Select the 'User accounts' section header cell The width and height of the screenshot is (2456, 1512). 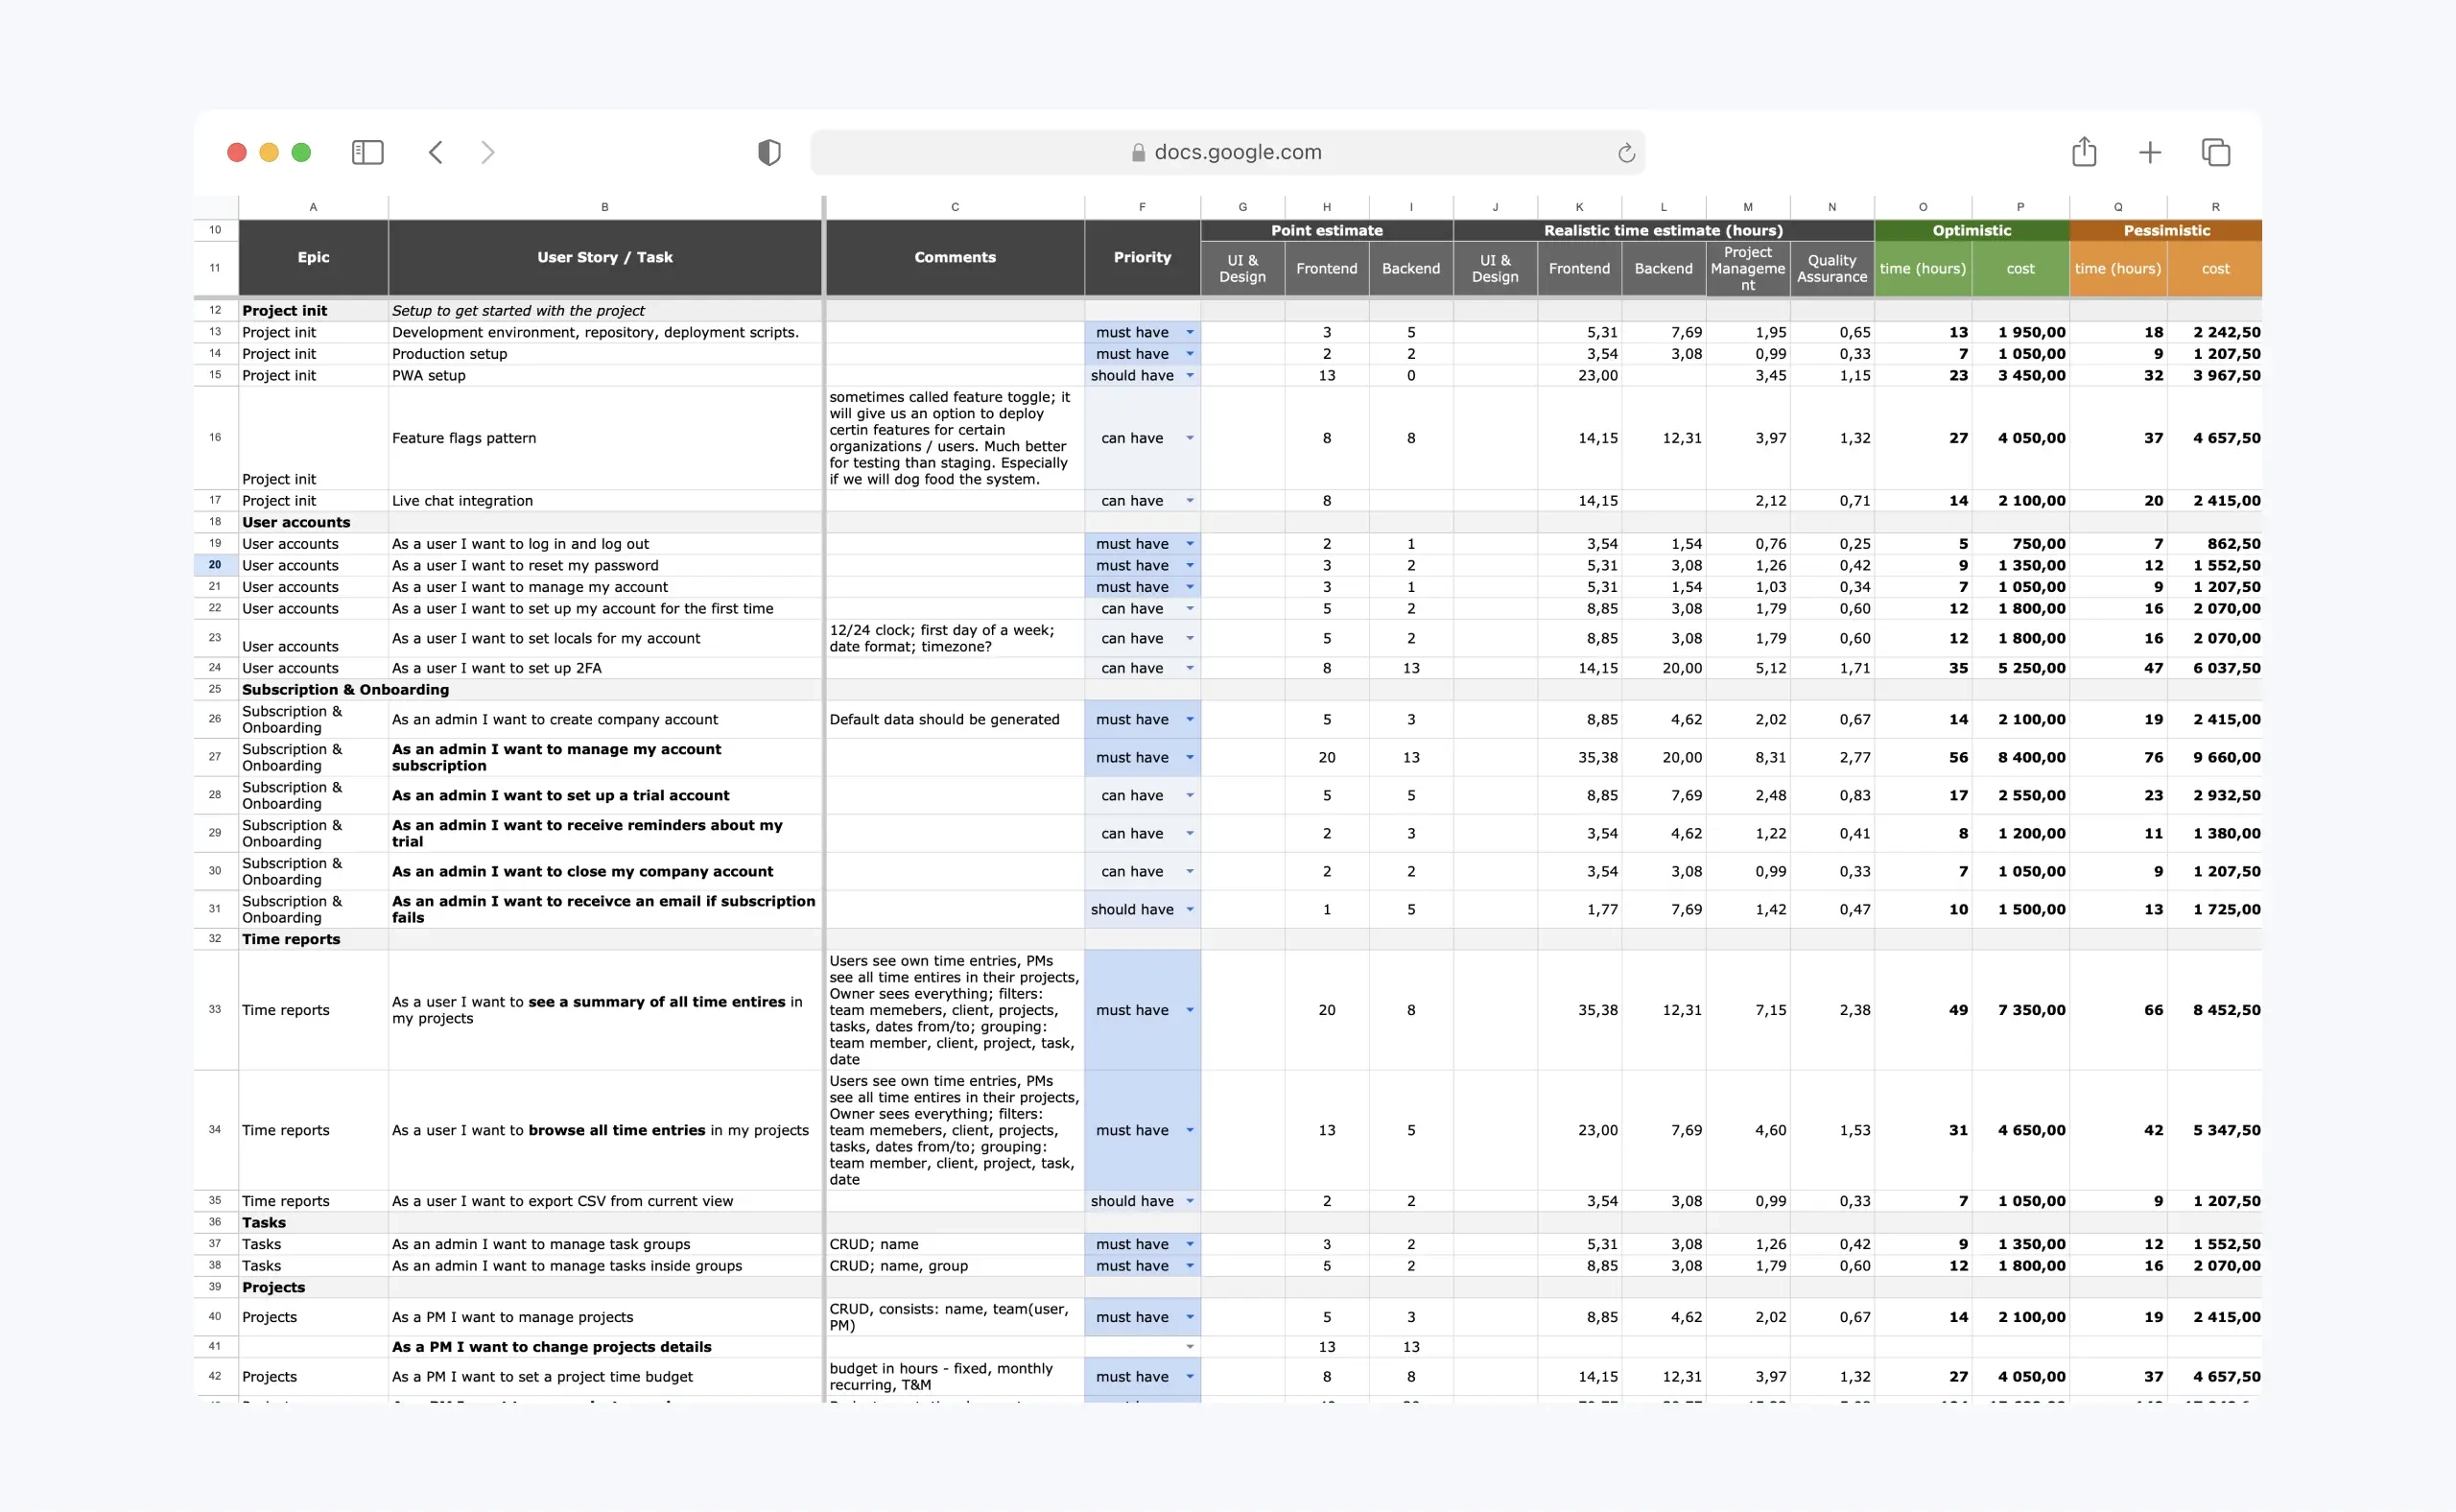313,522
